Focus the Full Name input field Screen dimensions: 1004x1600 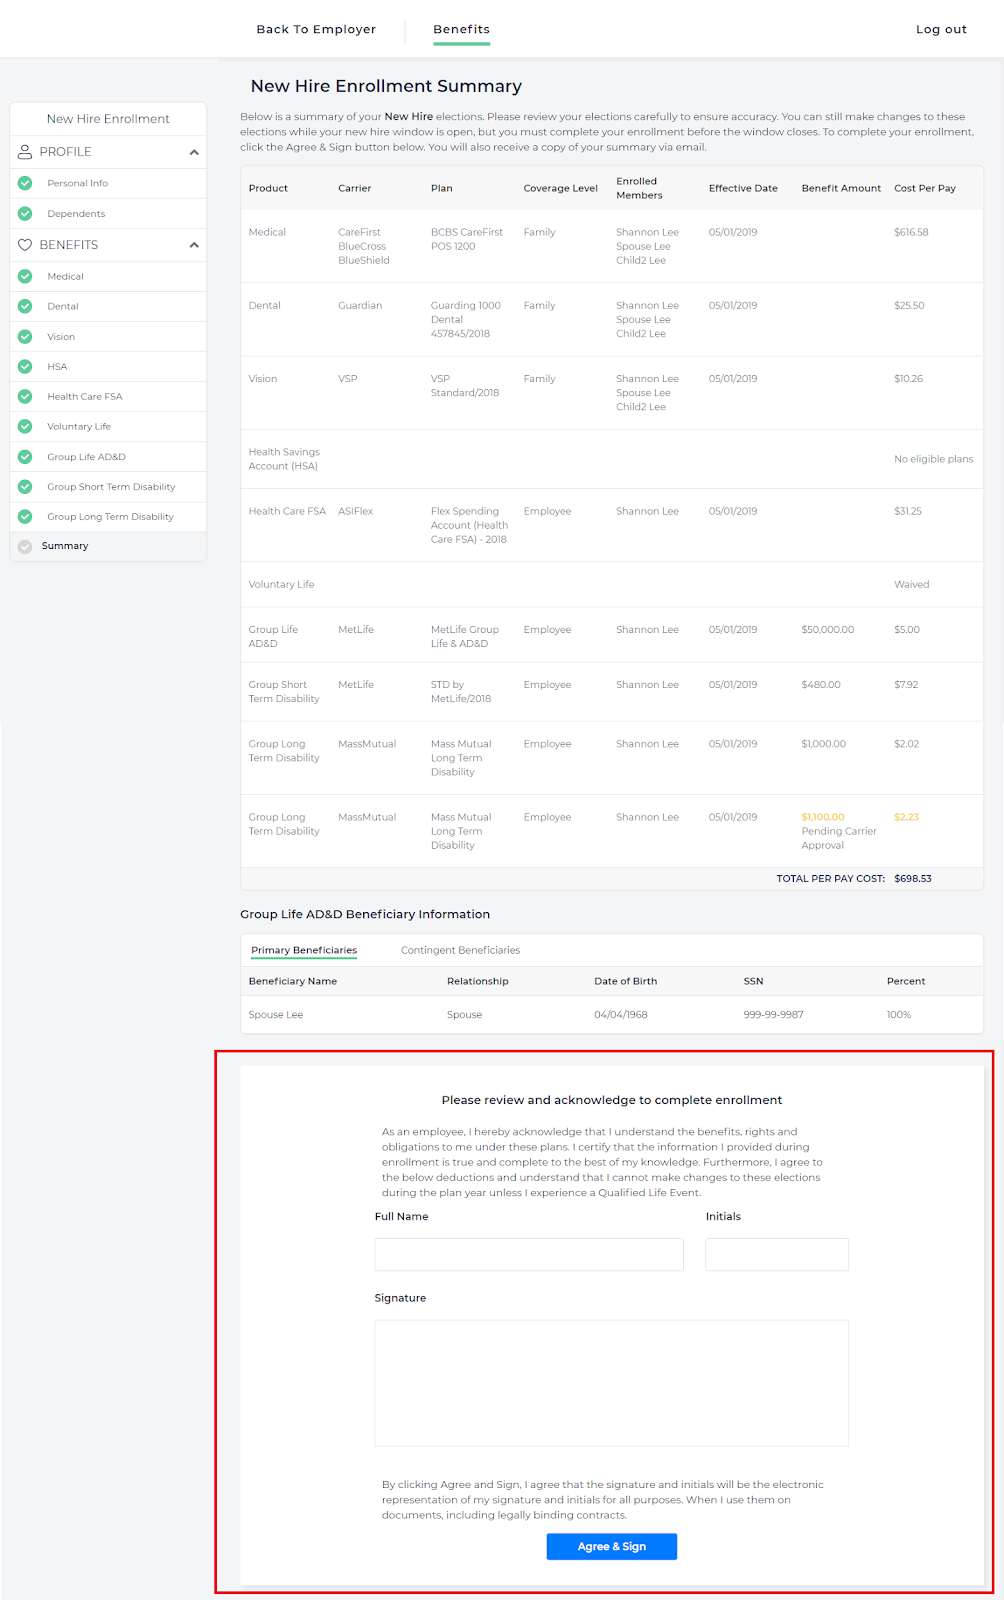point(529,1254)
